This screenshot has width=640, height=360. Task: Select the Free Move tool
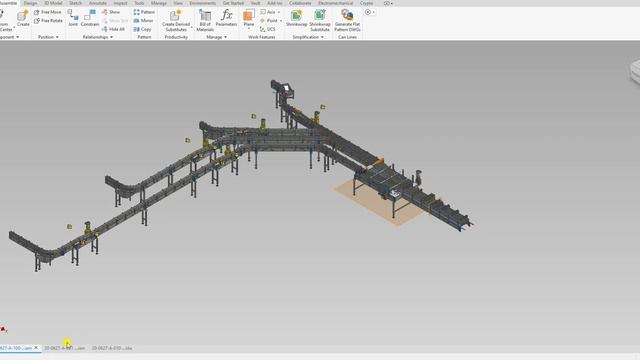(x=48, y=12)
